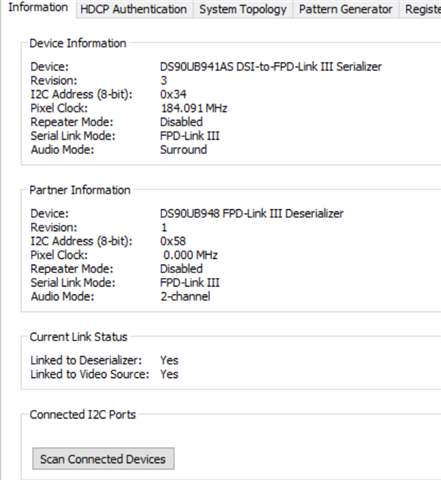The width and height of the screenshot is (441, 480).
Task: Open the HDCP Authentication tab
Action: click(134, 9)
